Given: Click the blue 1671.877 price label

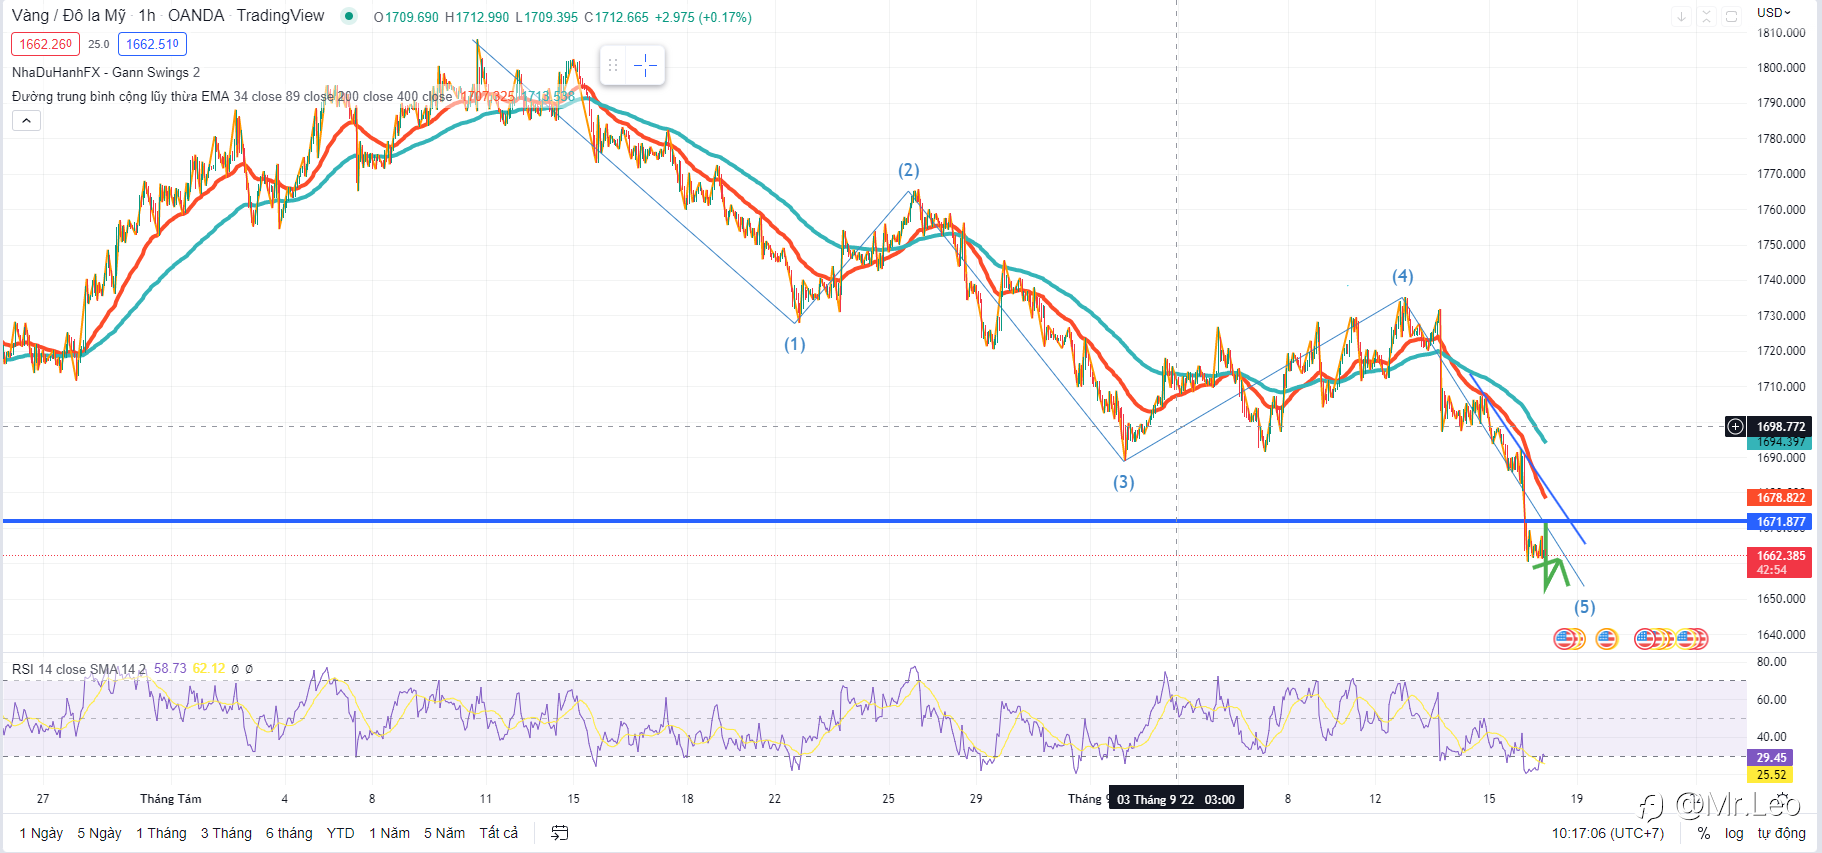Looking at the screenshot, I should point(1780,522).
